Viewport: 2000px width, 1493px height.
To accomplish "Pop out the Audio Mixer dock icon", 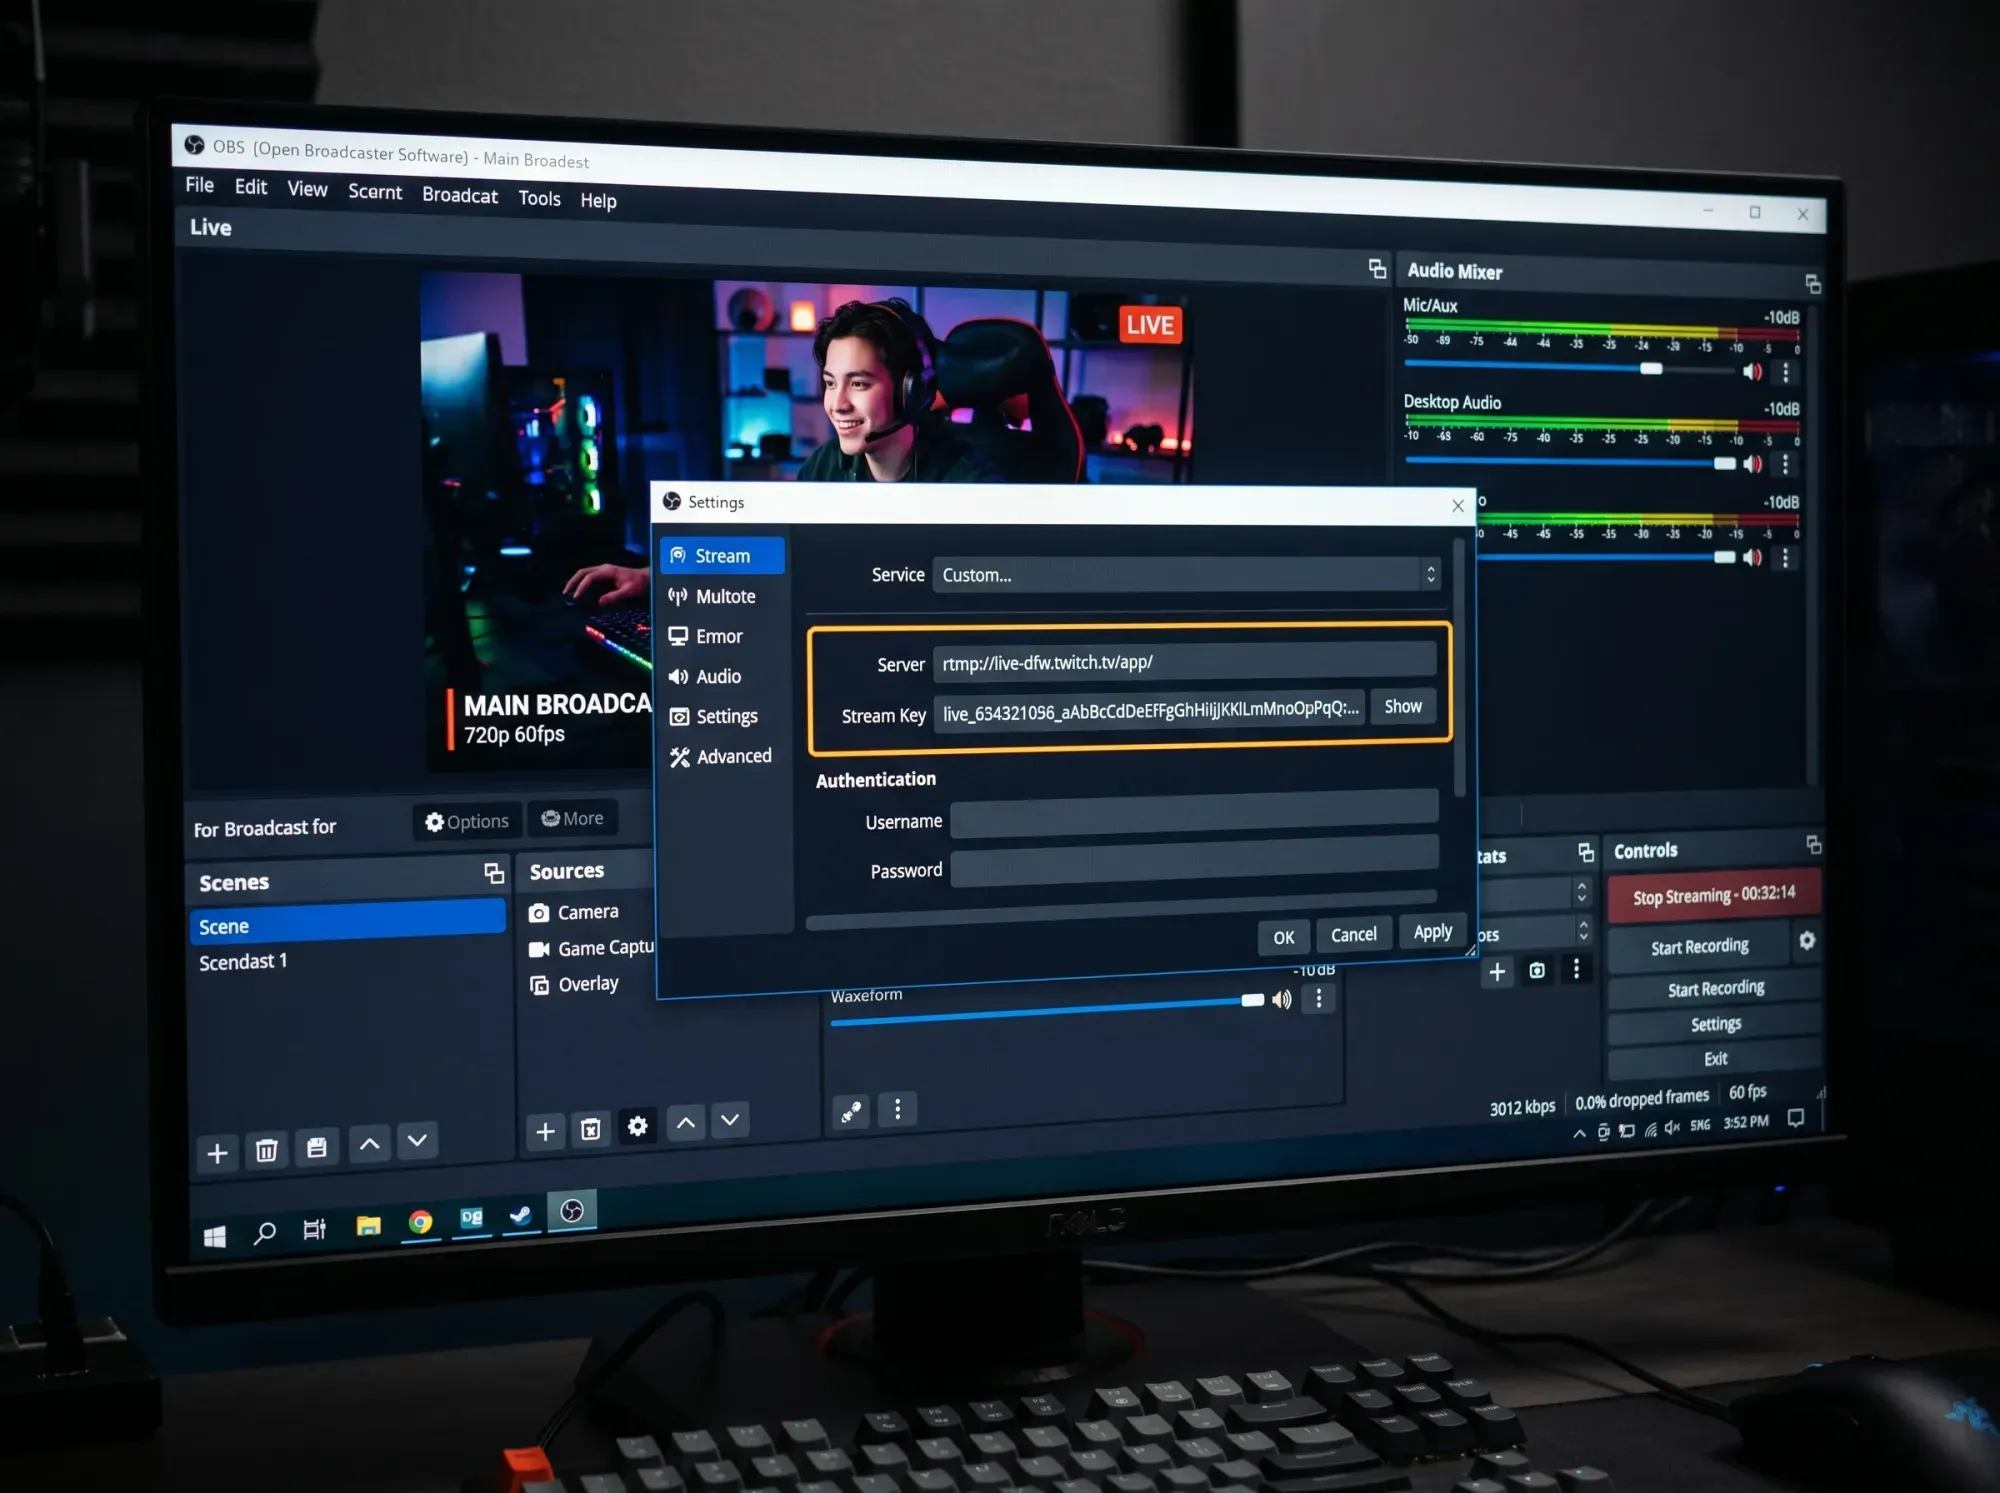I will click(1813, 284).
